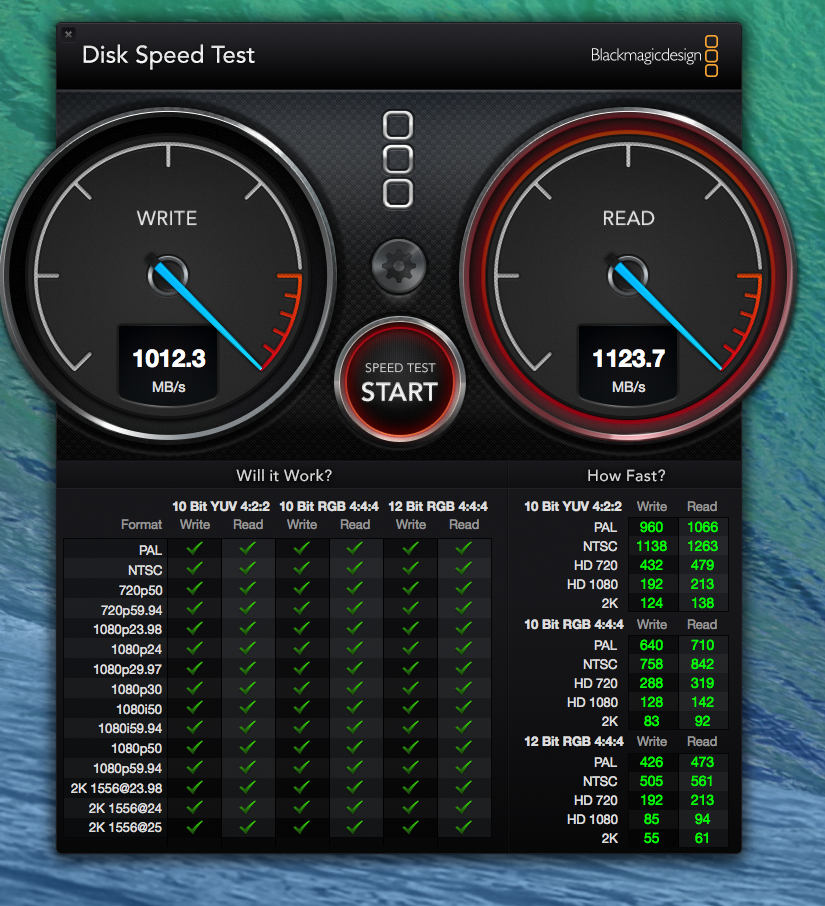Click 1080p24 checkmark under 12 Bit RGB Read

(x=463, y=647)
